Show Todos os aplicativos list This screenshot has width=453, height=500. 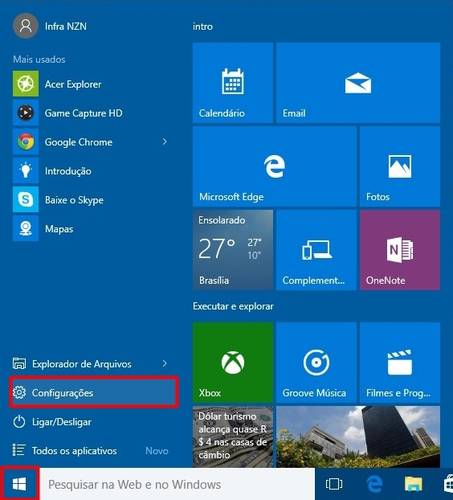90,451
